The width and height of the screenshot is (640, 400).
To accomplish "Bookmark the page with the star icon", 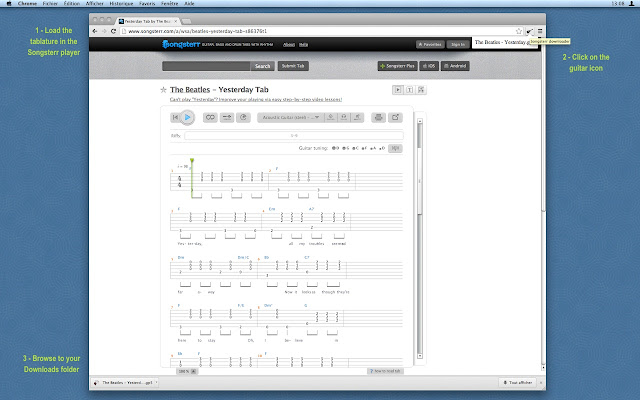I will [519, 31].
